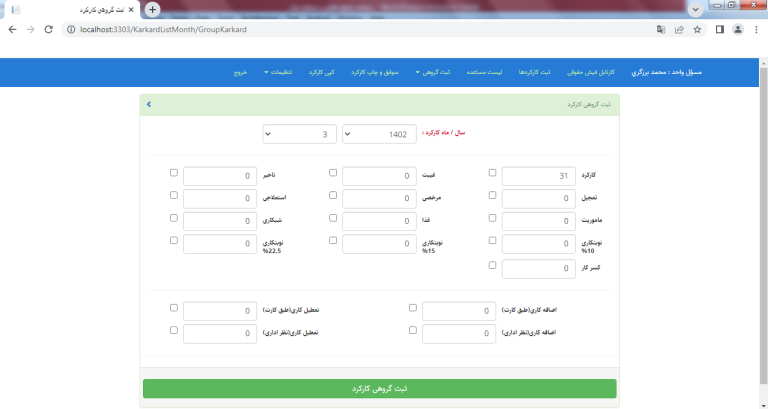Viewport: 768px width, 409px height.
Task: Open a new browser tab with plus icon
Action: coord(152,9)
